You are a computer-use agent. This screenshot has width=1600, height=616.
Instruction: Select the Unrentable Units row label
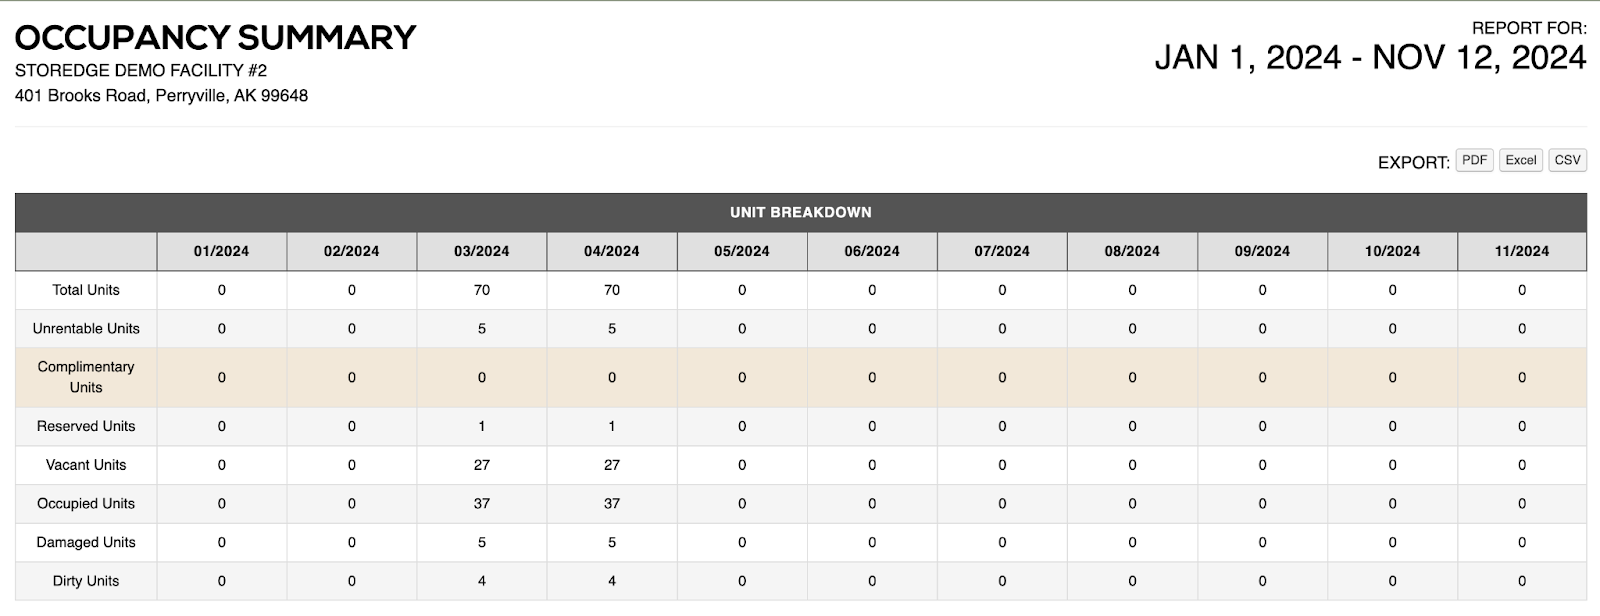[86, 328]
